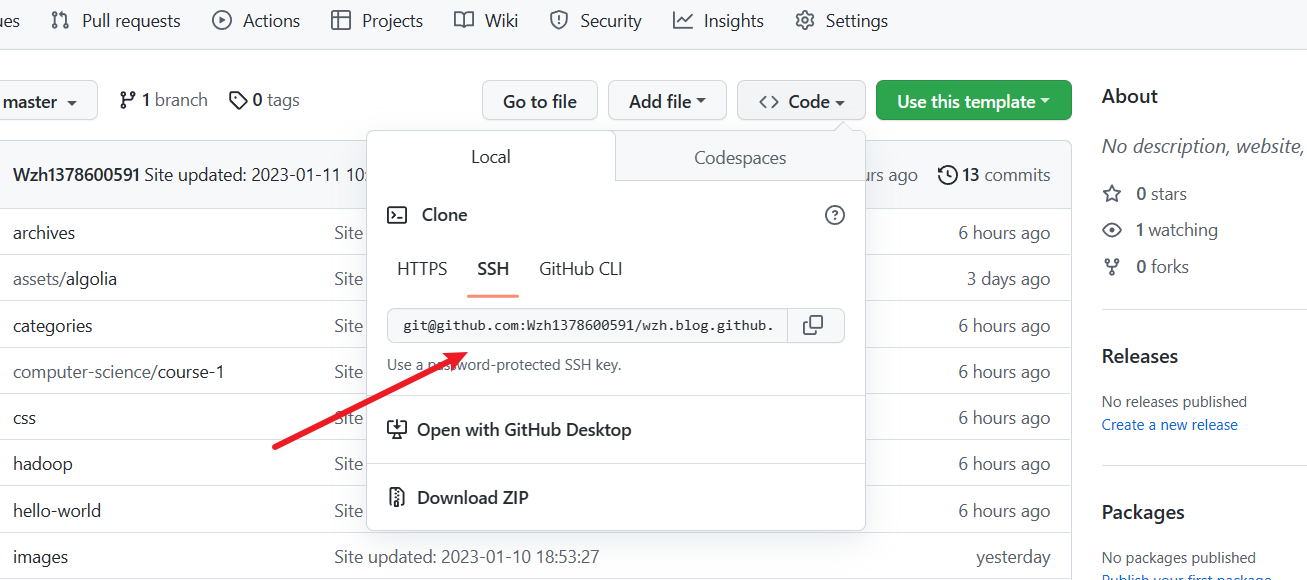This screenshot has width=1307, height=580.
Task: Open commit 'Site updated: 2023-01-10 18:53:27'
Action: (467, 557)
